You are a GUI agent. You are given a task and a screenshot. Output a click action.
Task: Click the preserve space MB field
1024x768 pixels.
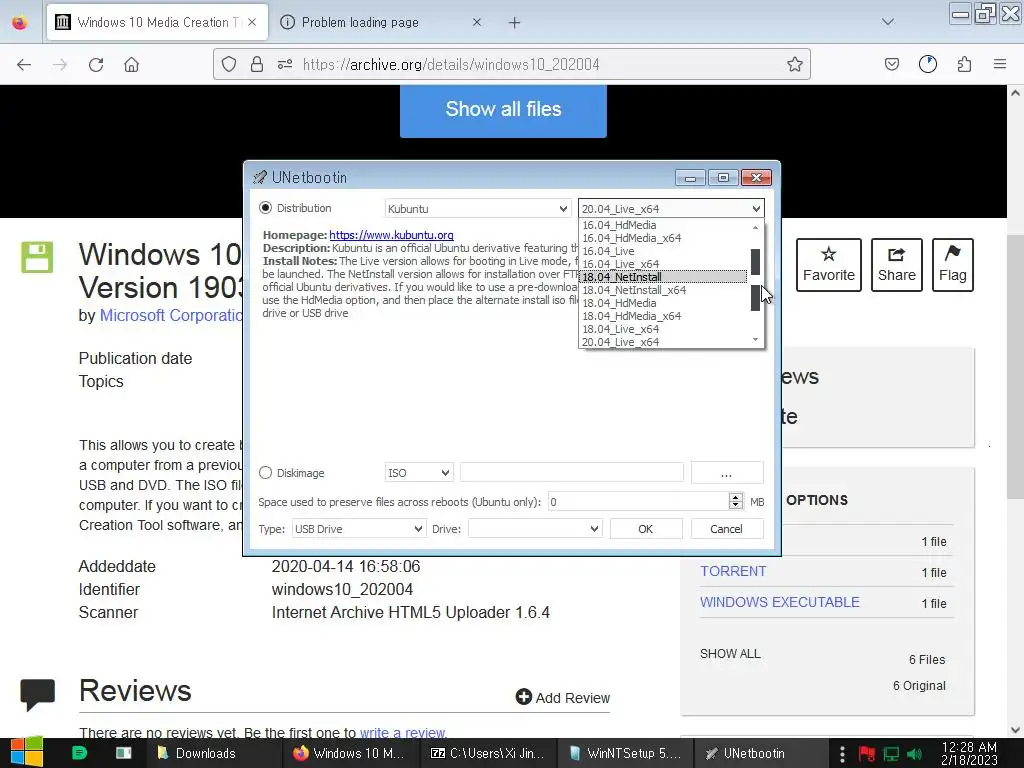638,502
